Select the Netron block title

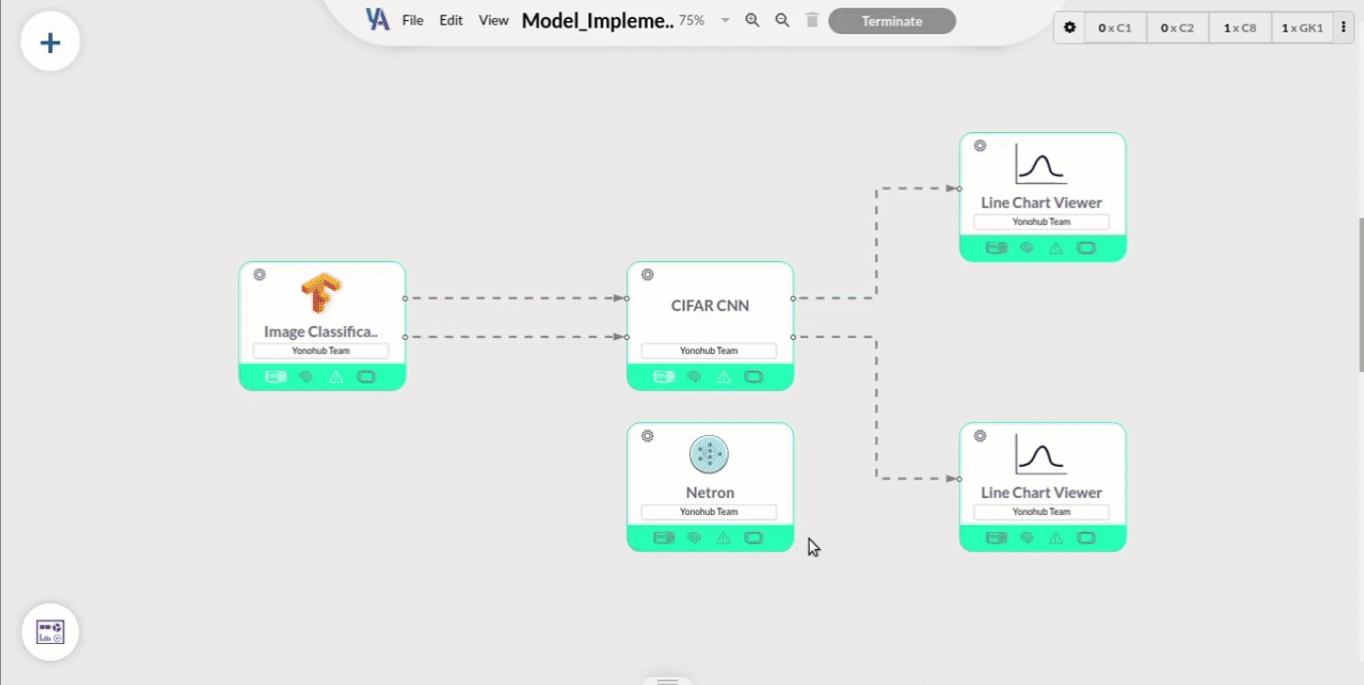[x=710, y=493]
